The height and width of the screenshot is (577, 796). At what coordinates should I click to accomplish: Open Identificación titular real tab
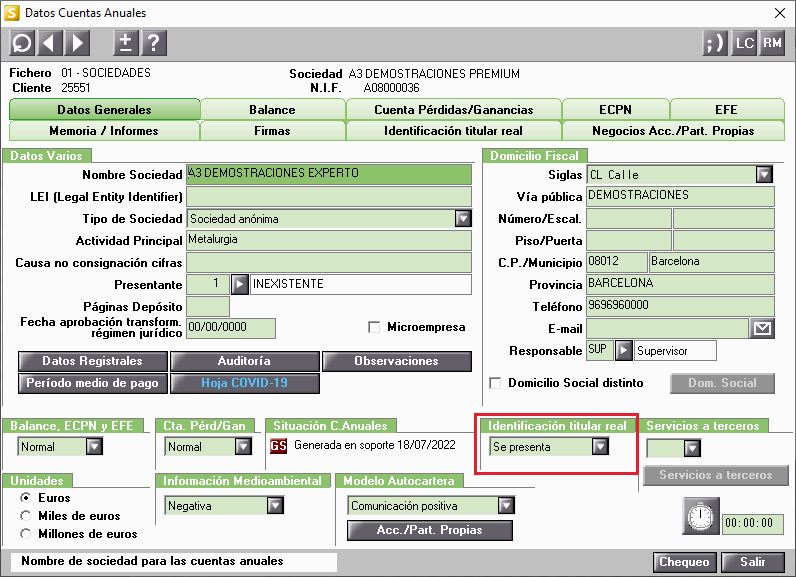[453, 131]
